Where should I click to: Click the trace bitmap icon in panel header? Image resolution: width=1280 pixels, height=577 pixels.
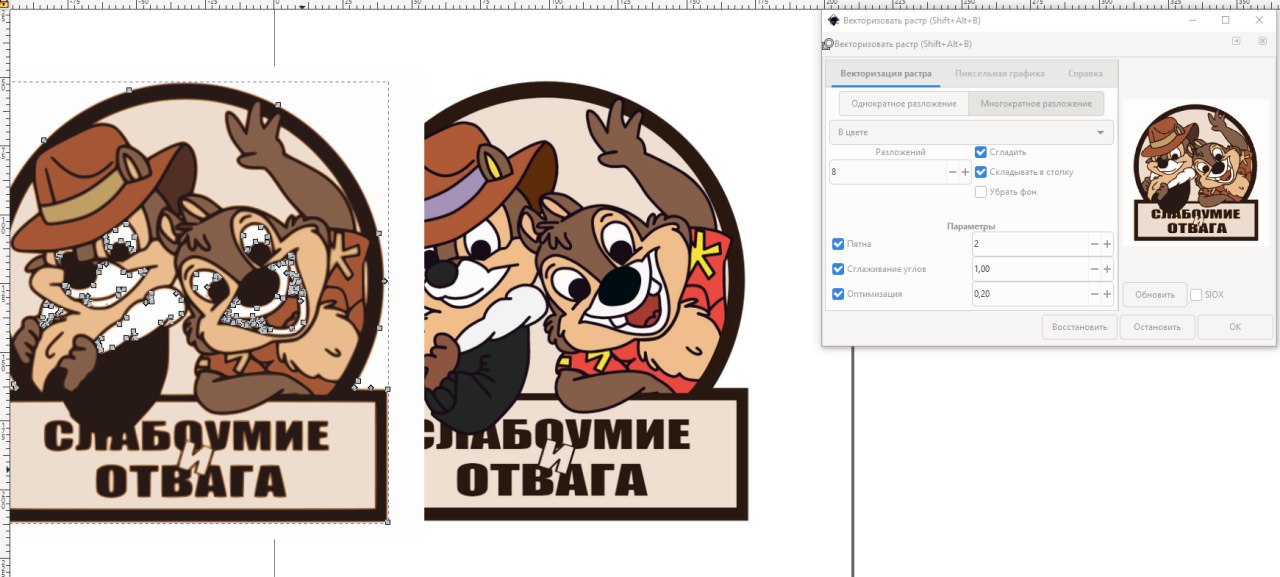pos(827,44)
